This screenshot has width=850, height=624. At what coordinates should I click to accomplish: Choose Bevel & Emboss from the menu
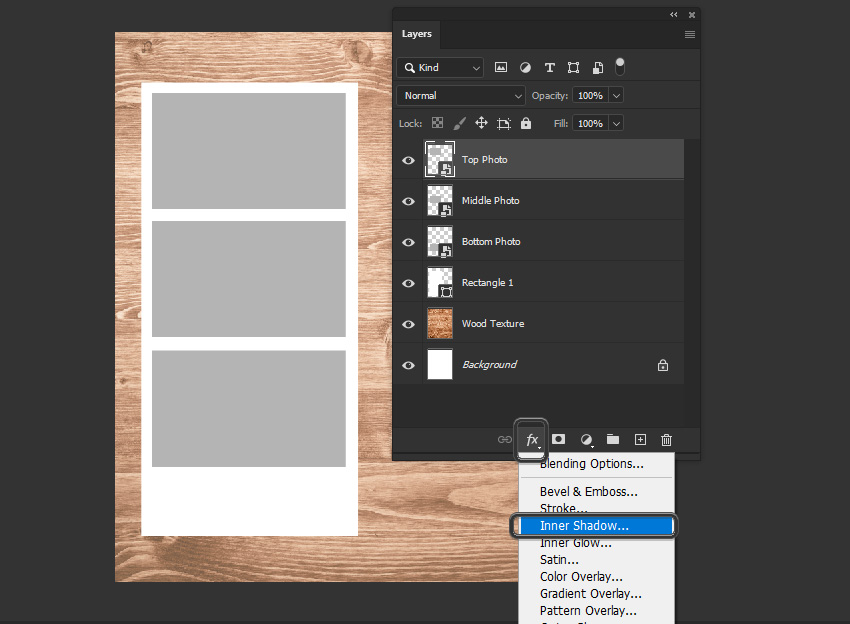point(589,492)
